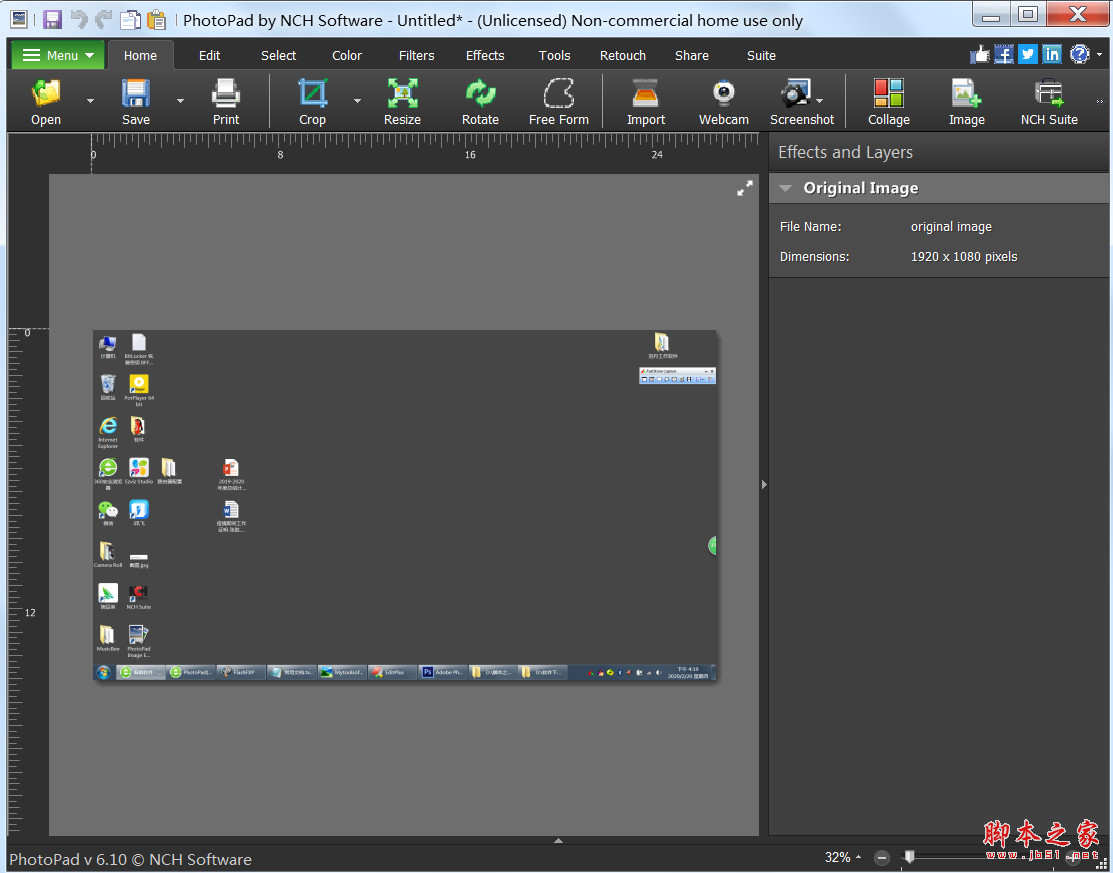Click the add Image icon

tap(967, 93)
